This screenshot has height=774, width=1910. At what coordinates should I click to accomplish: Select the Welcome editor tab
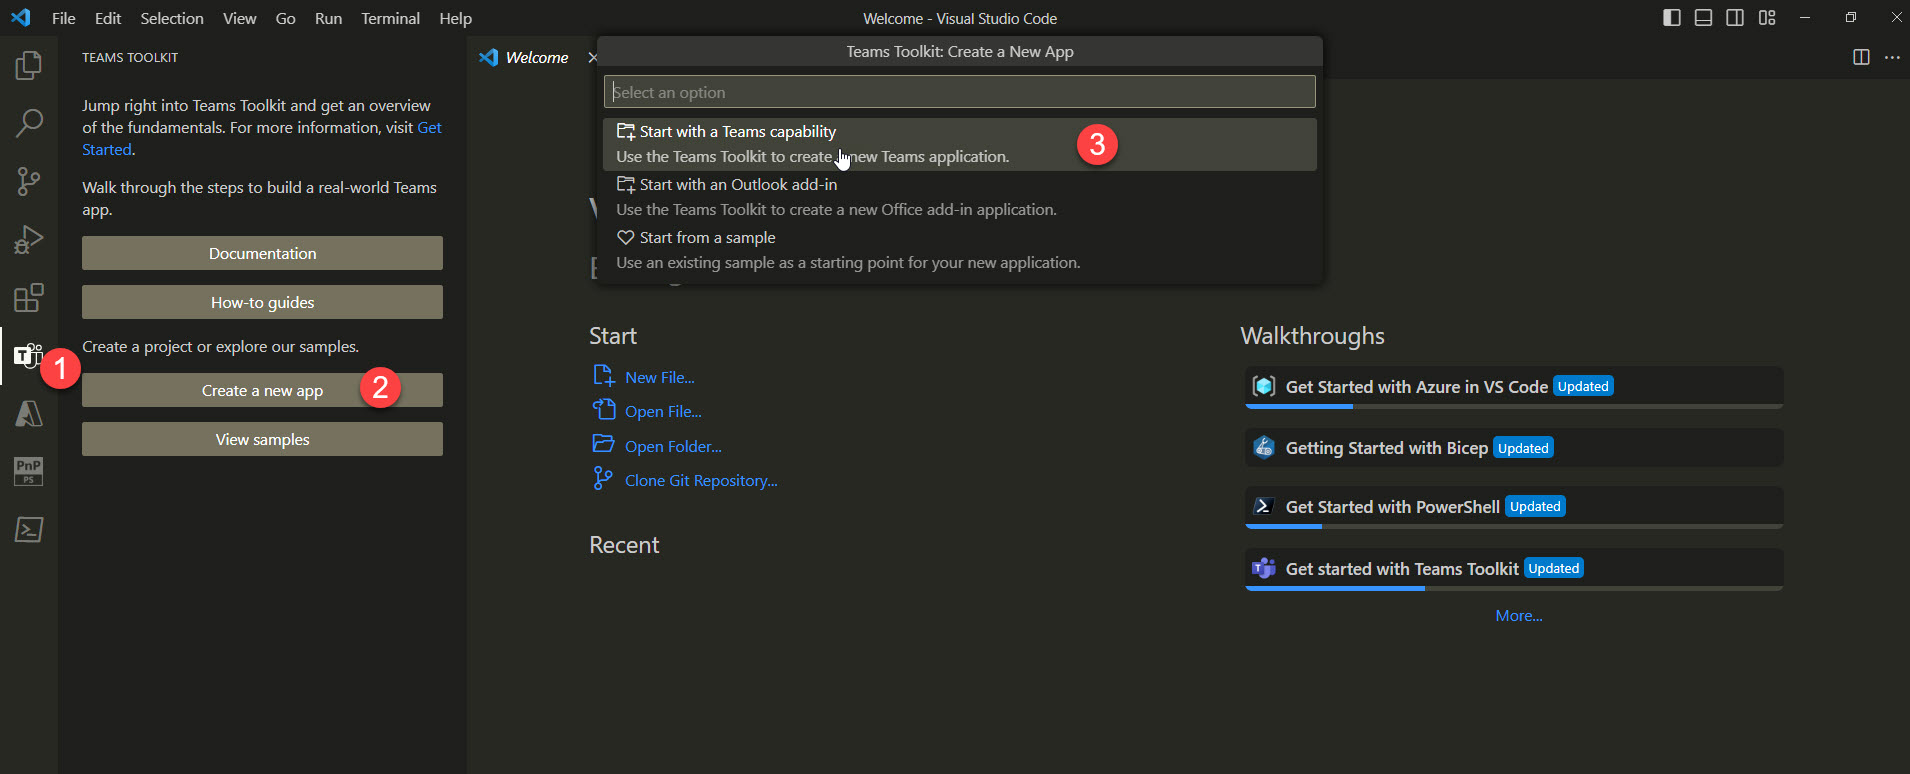537,57
